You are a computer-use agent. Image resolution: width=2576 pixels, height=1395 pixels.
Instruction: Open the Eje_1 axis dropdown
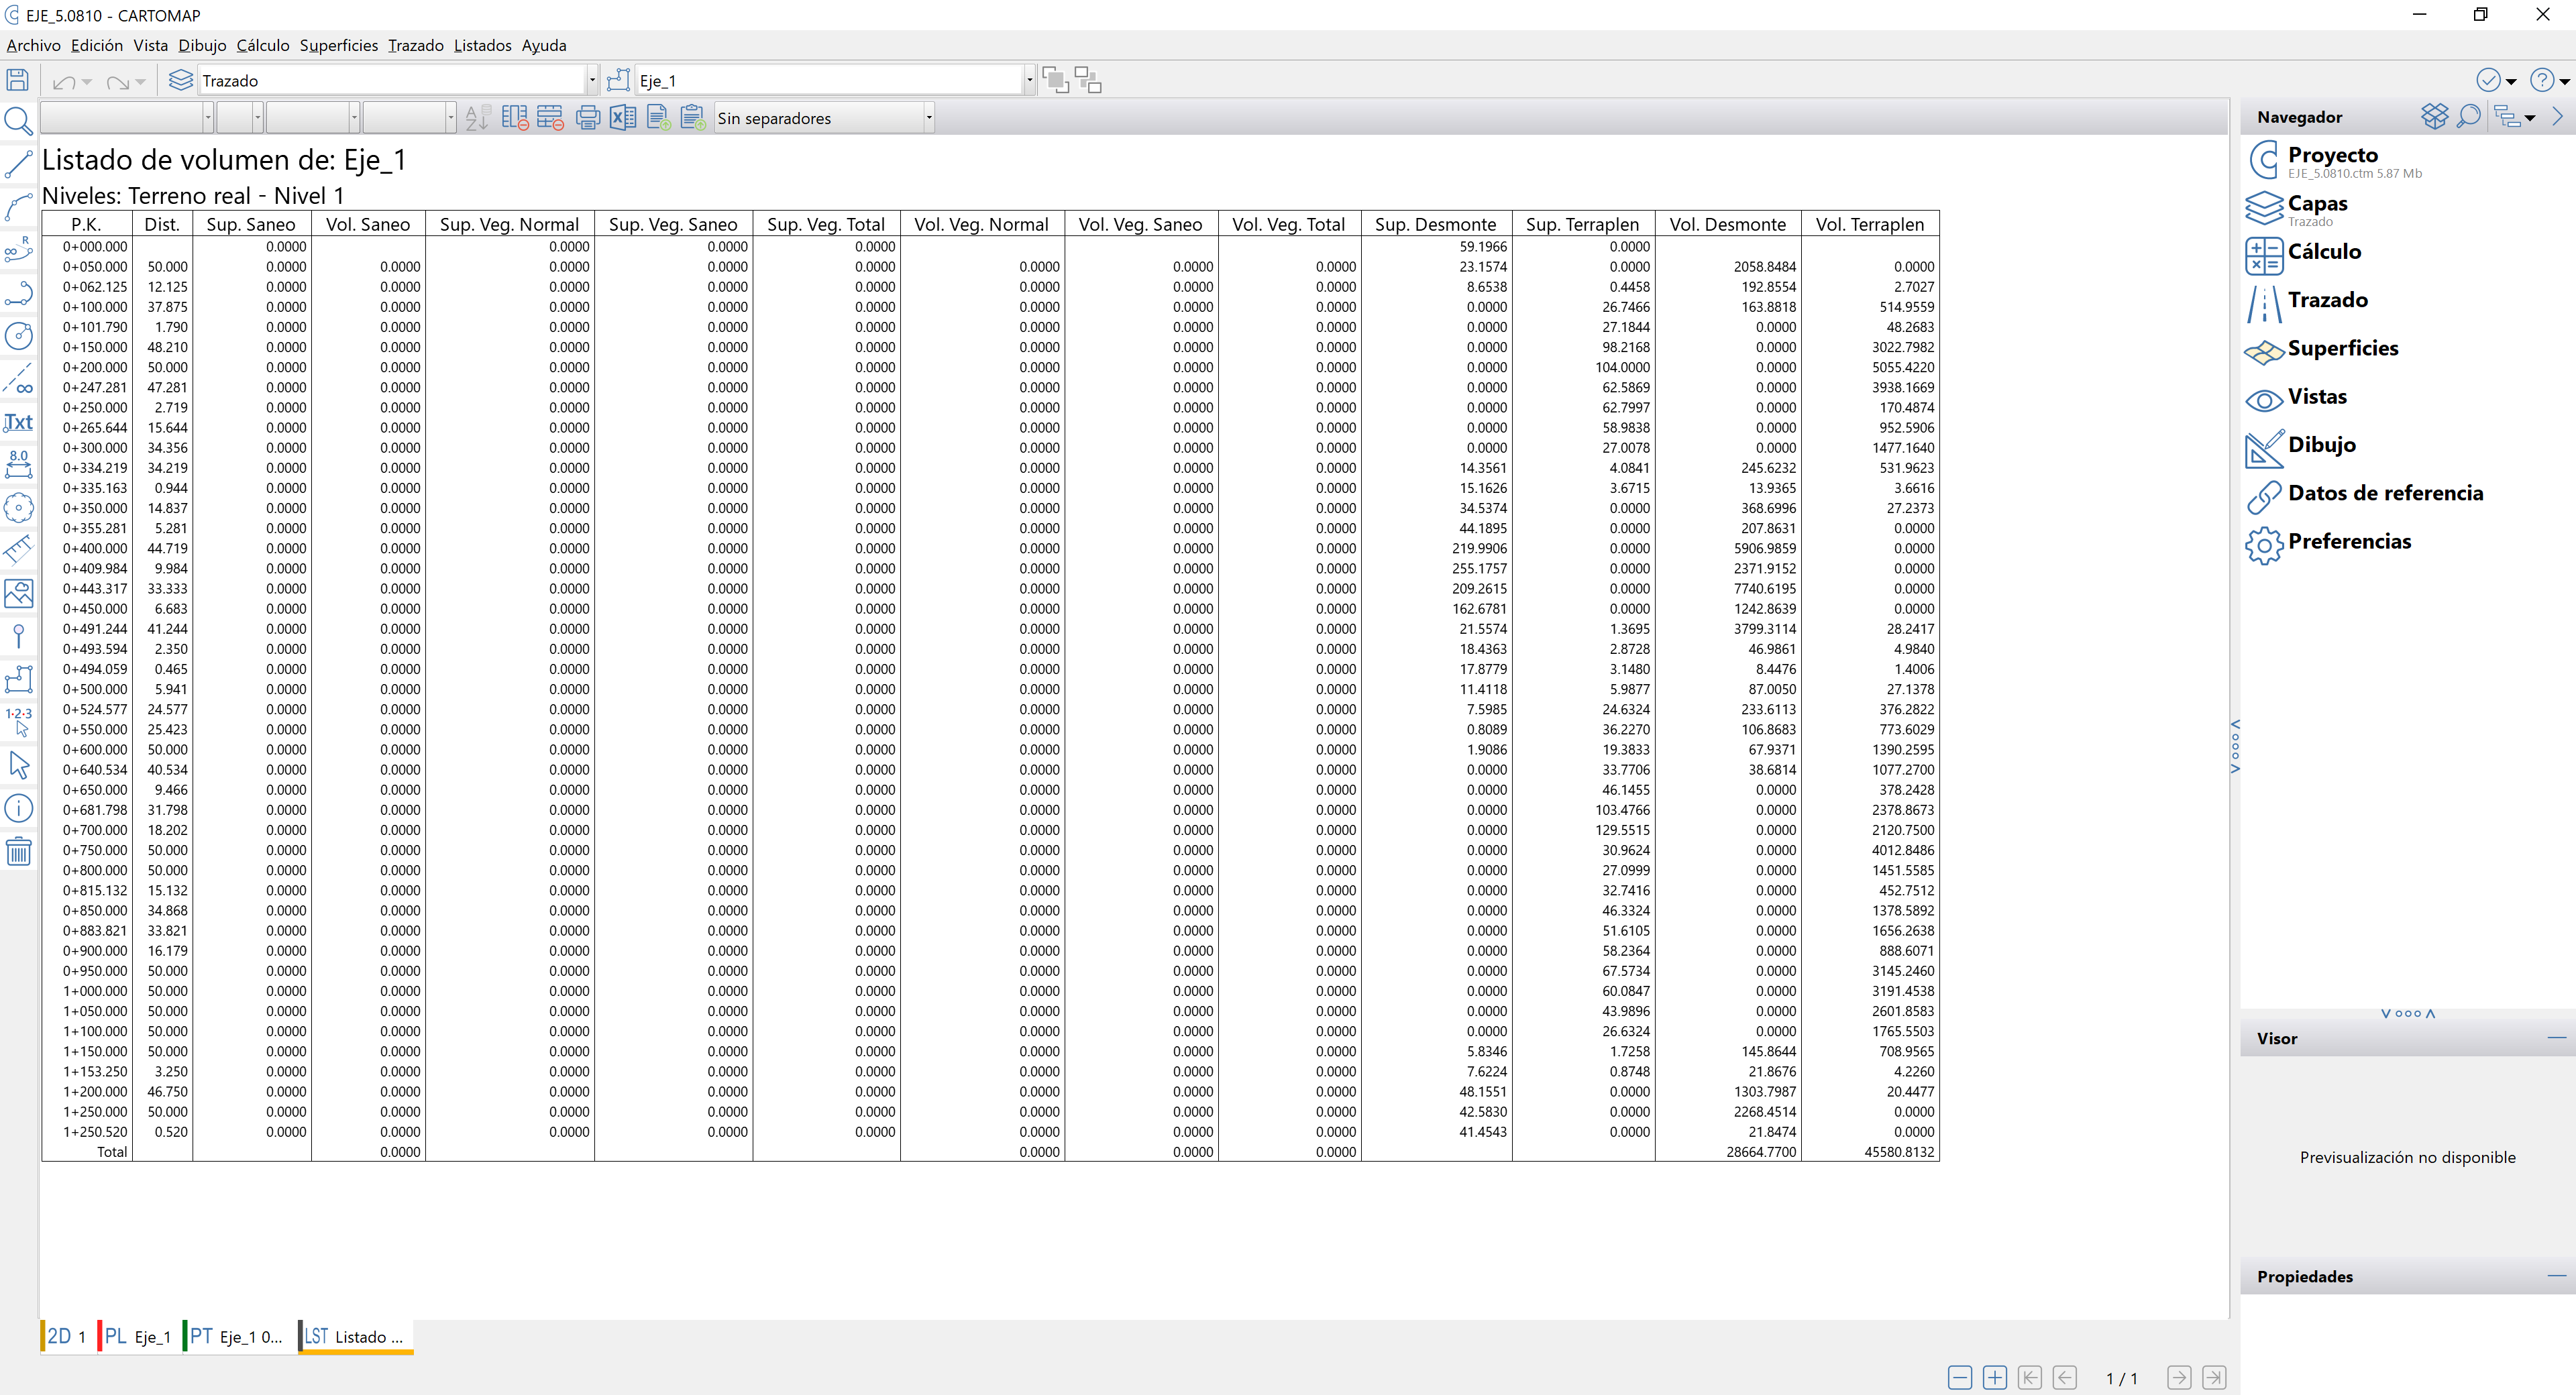1029,81
